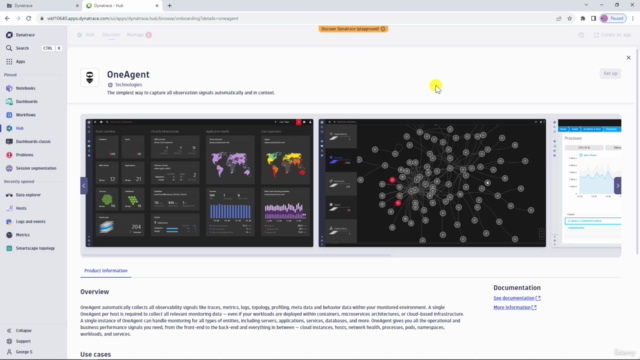The image size is (640, 360).
Task: Click the Set up button
Action: (x=610, y=73)
